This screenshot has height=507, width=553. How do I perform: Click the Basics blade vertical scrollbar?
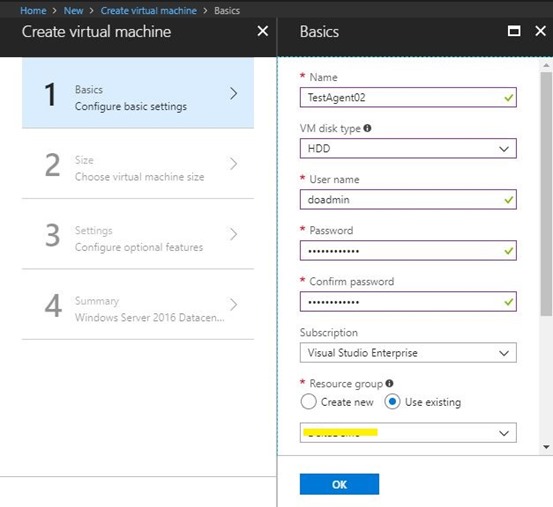546,194
